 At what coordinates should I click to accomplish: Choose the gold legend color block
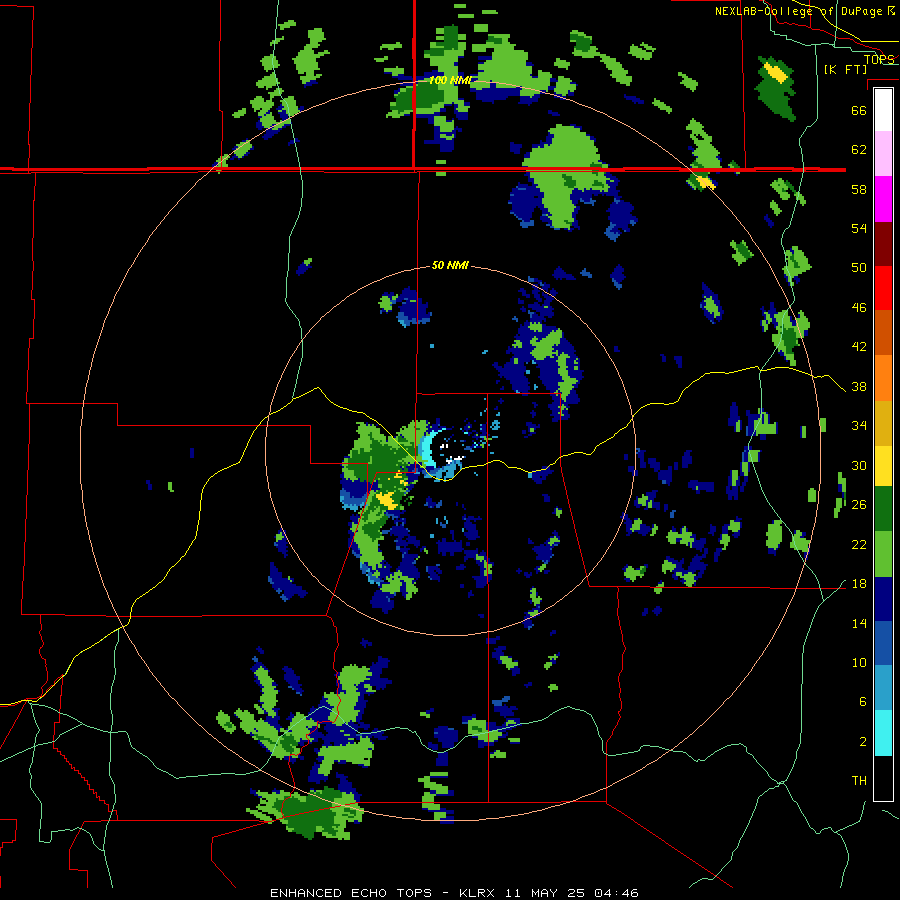(883, 423)
